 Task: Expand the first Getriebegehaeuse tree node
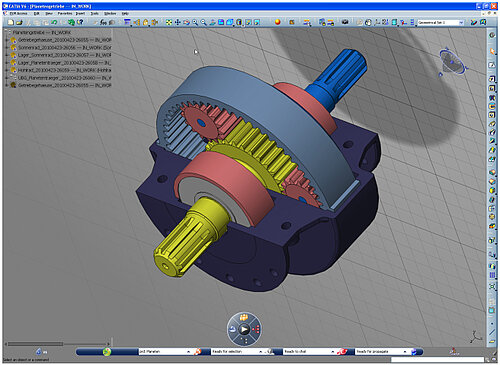(7, 40)
